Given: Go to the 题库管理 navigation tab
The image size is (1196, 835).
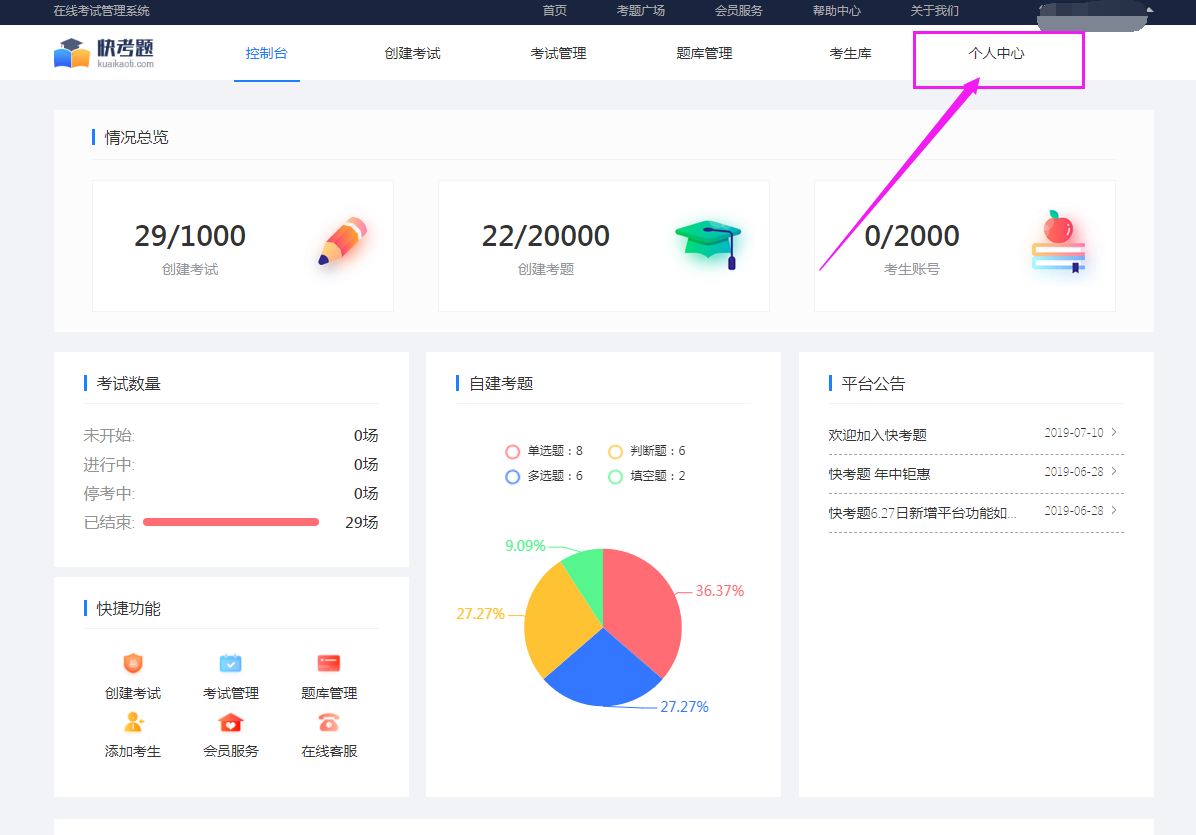Looking at the screenshot, I should click(704, 54).
